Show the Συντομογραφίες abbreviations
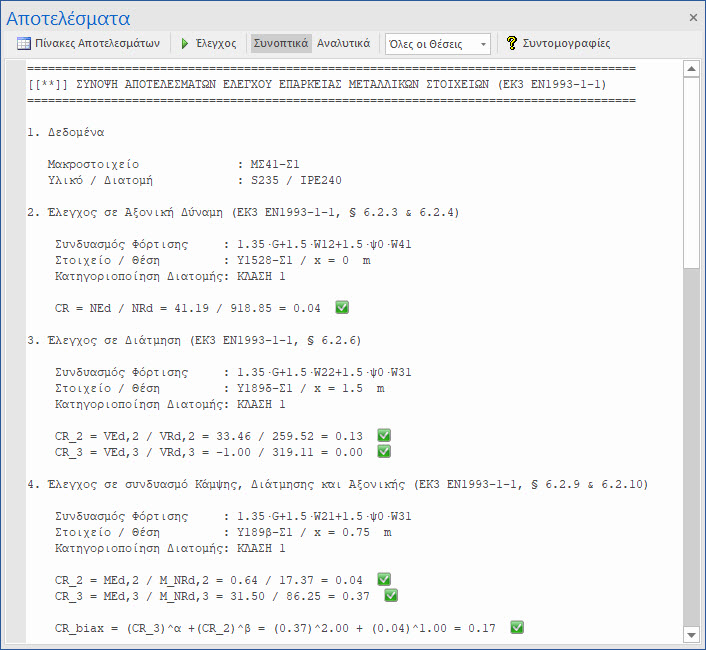 [x=566, y=44]
